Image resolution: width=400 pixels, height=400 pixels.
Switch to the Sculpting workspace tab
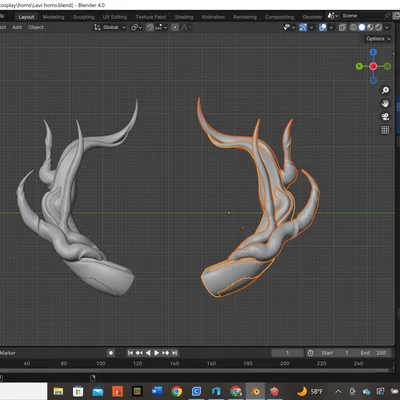click(84, 17)
